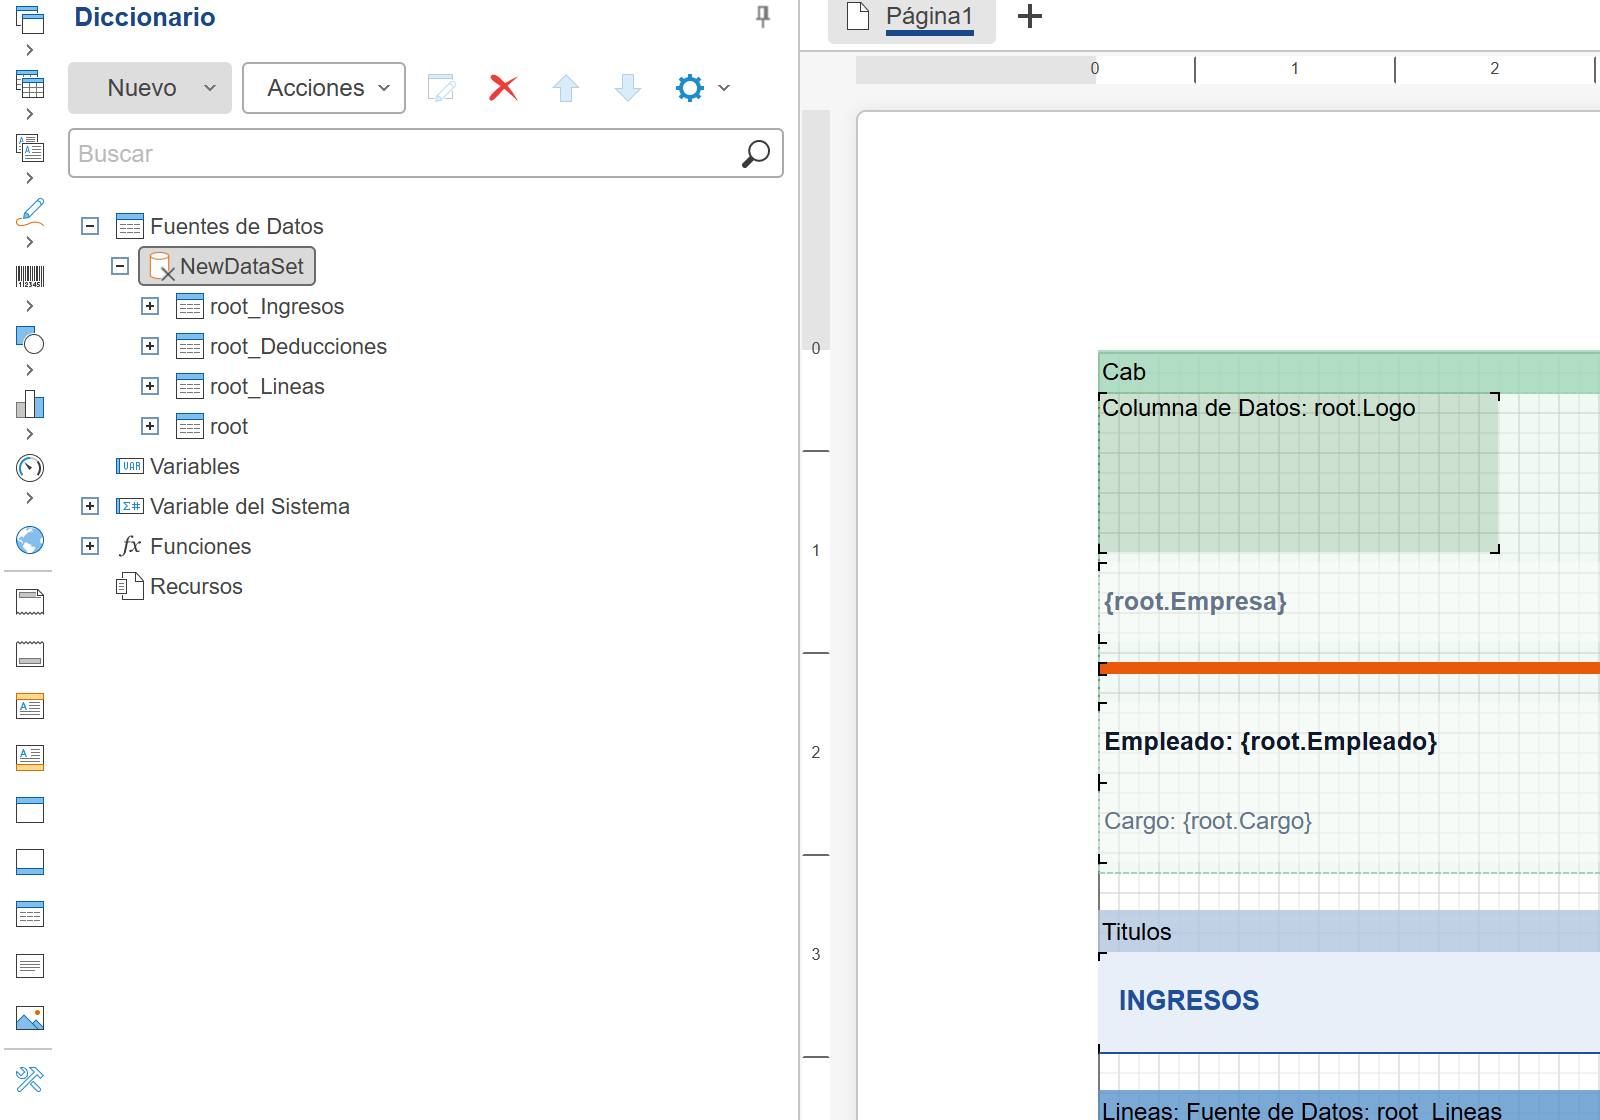
Task: Select the Cargo: {root.Cargo} text component
Action: [1208, 821]
